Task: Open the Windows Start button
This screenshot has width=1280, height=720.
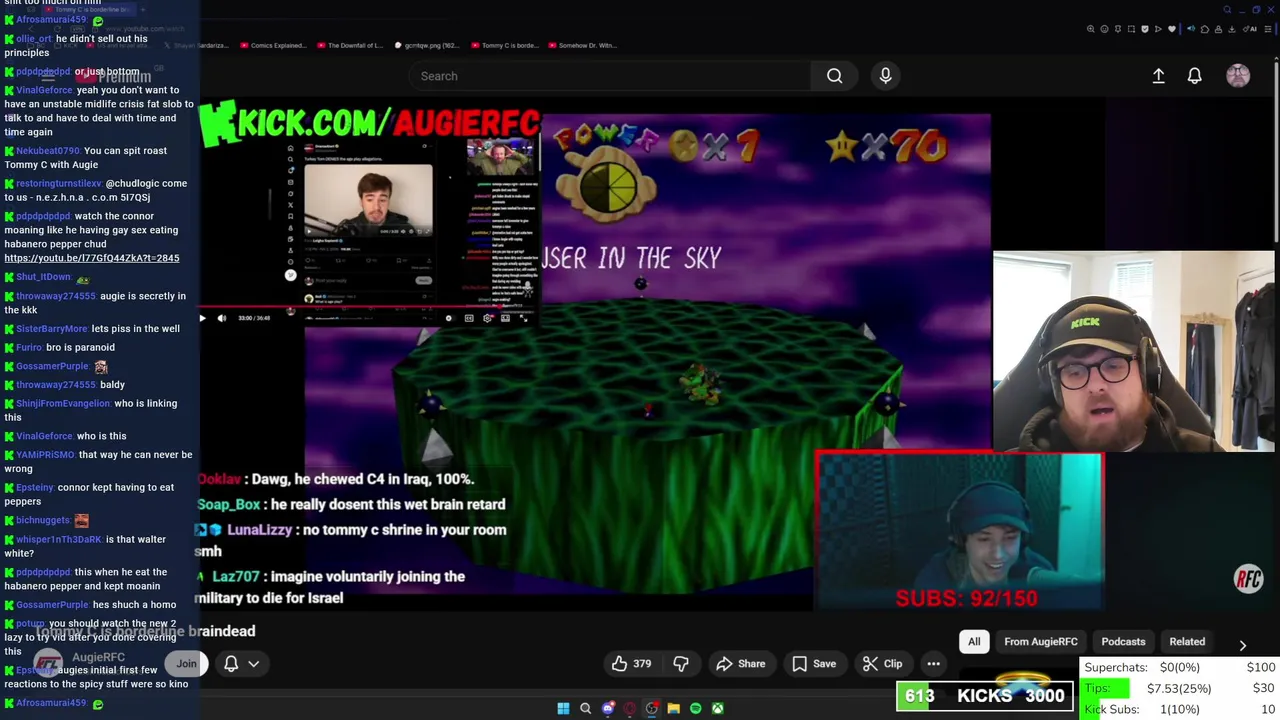Action: [x=563, y=708]
